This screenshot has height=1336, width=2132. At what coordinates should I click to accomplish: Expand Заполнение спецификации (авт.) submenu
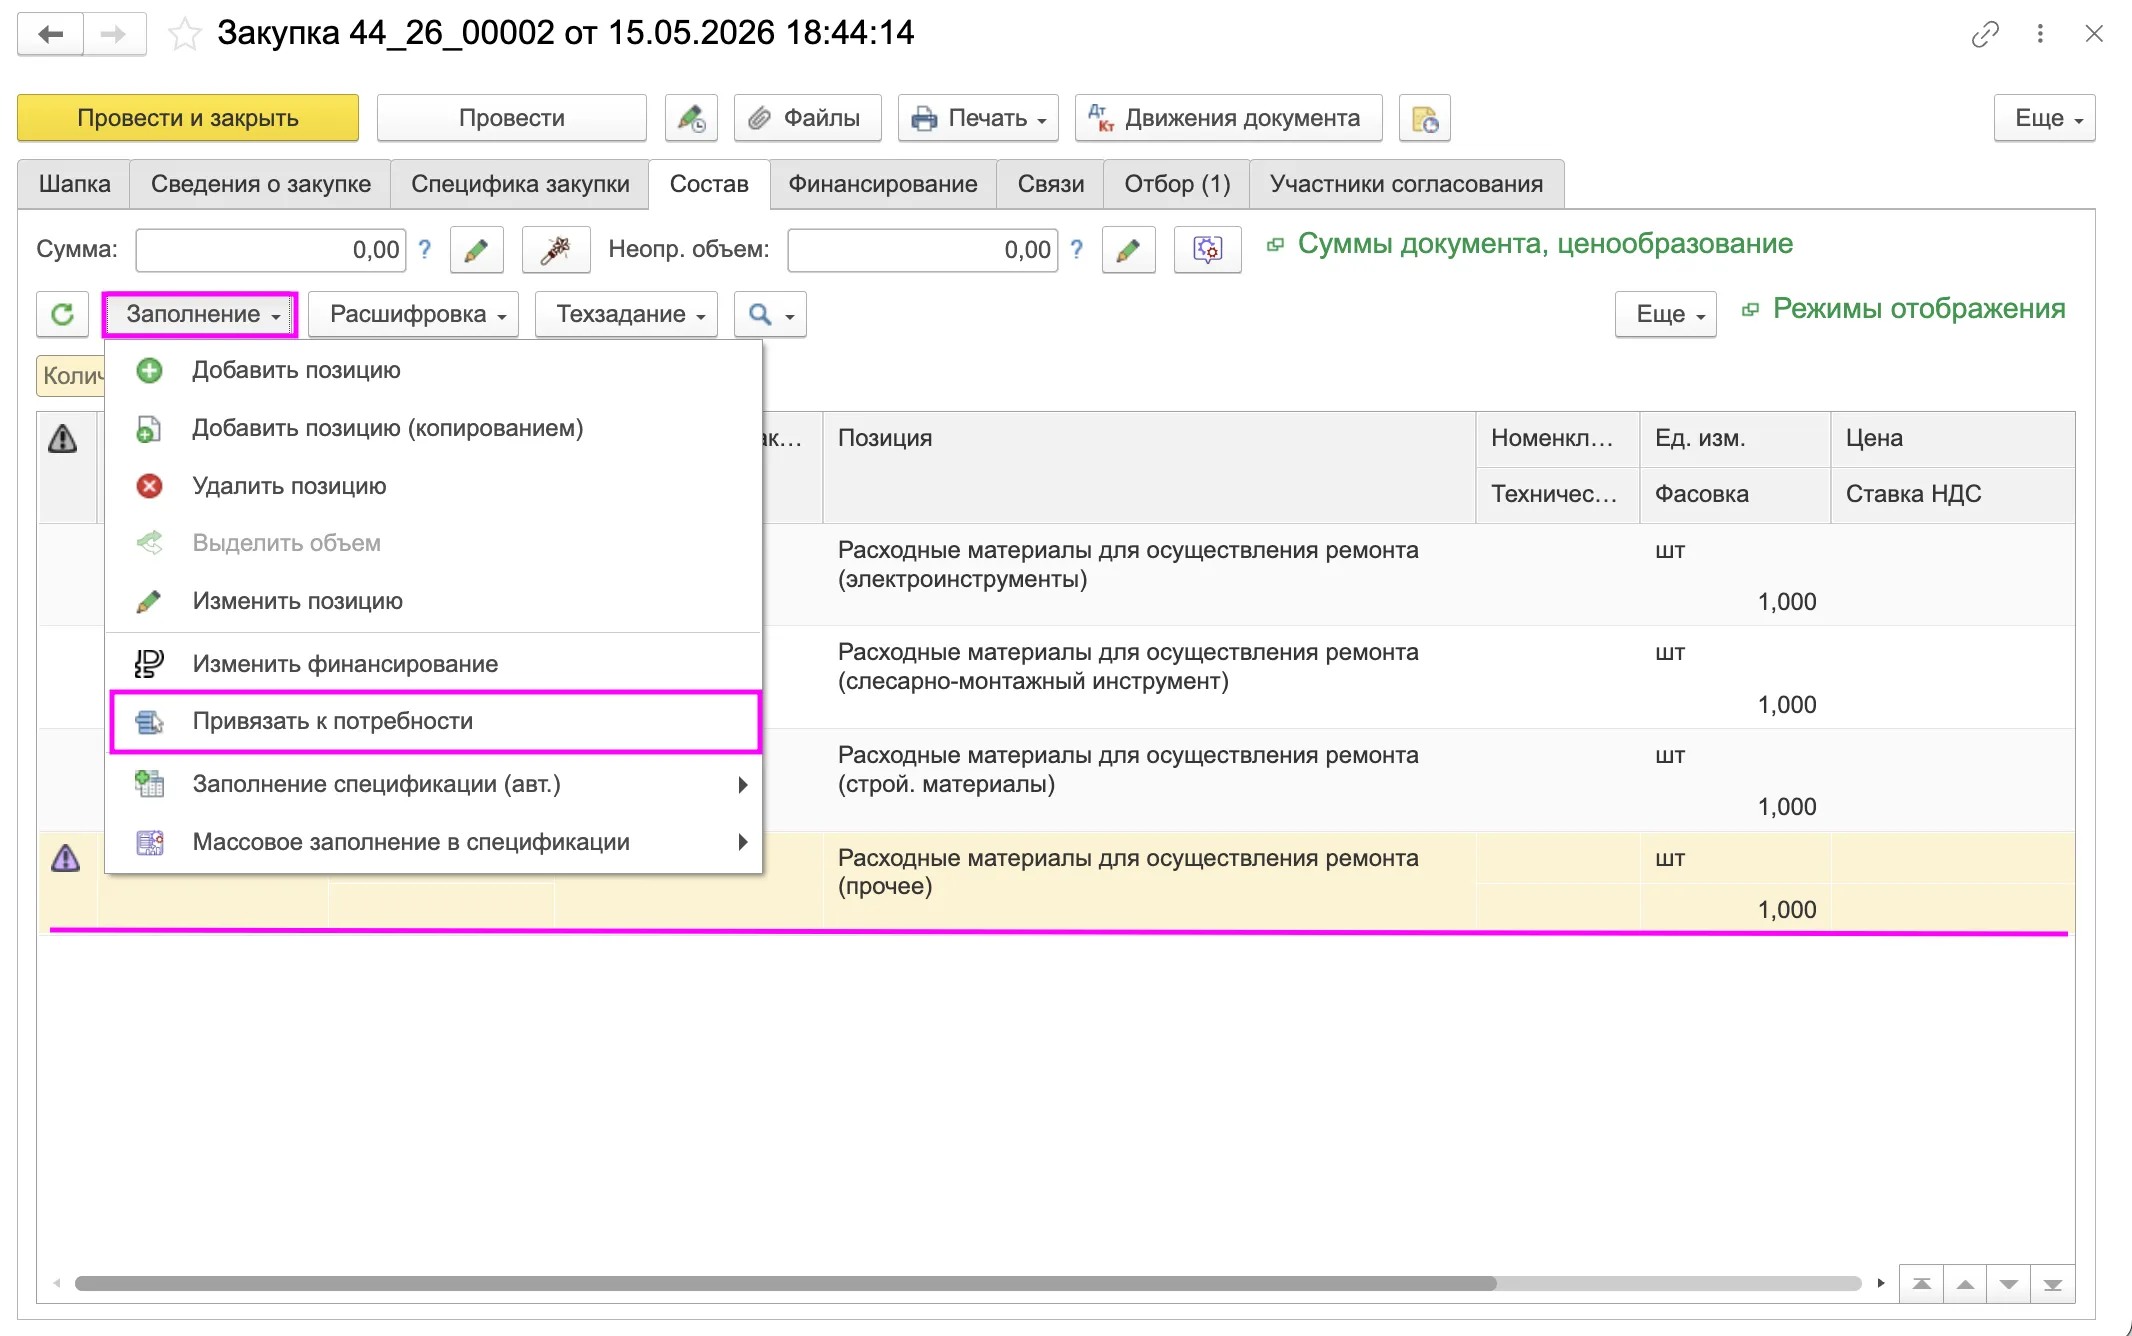click(x=434, y=784)
